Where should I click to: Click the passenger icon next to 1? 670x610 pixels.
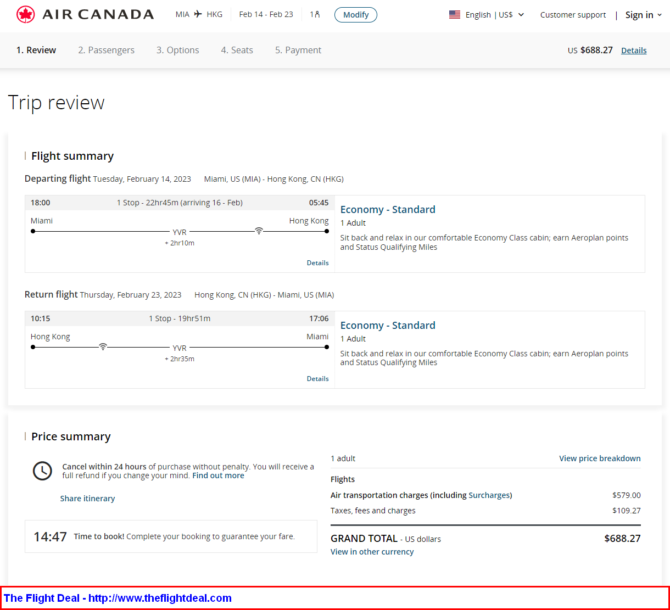(317, 15)
